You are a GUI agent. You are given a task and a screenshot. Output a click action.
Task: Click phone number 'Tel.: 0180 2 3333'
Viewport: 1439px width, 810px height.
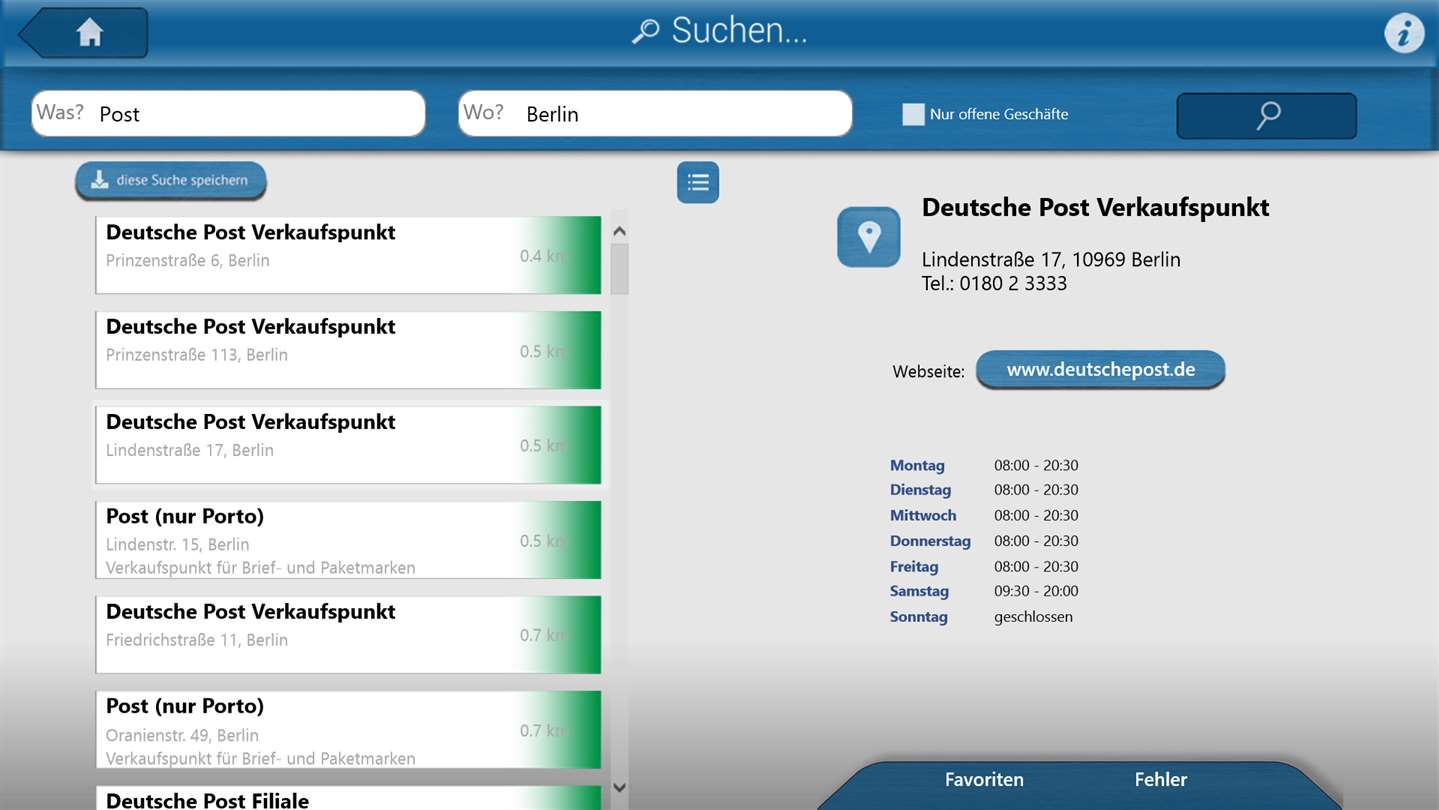click(994, 283)
